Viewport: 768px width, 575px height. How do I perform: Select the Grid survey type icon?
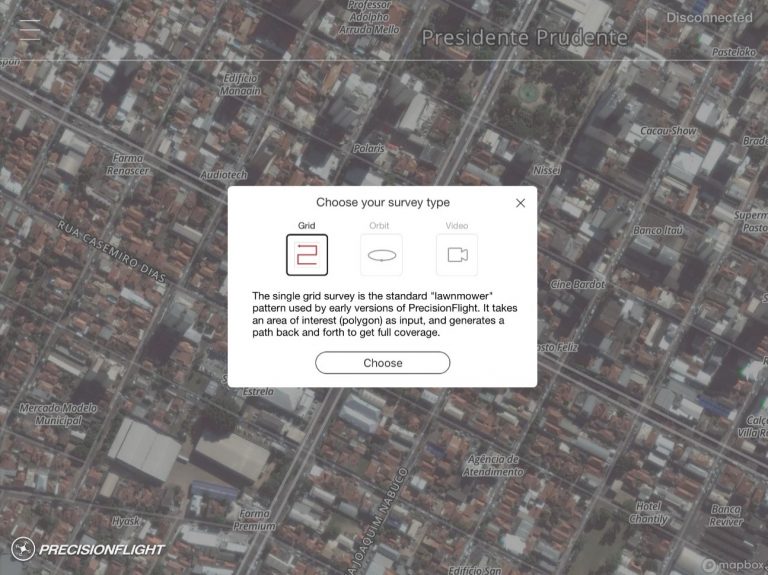point(307,255)
